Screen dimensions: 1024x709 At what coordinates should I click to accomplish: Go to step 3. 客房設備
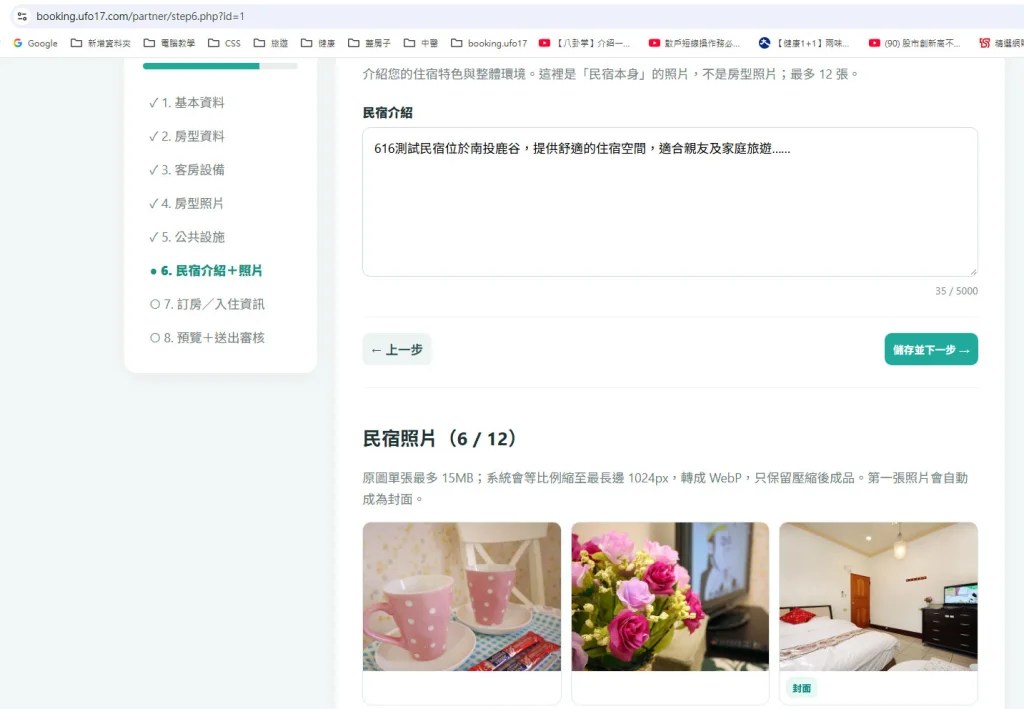[187, 170]
